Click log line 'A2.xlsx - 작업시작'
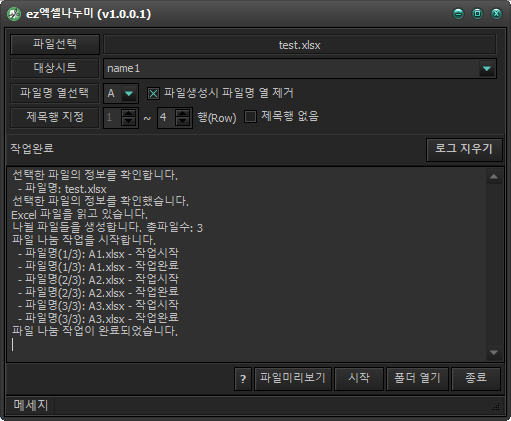511x421 pixels. [133, 280]
